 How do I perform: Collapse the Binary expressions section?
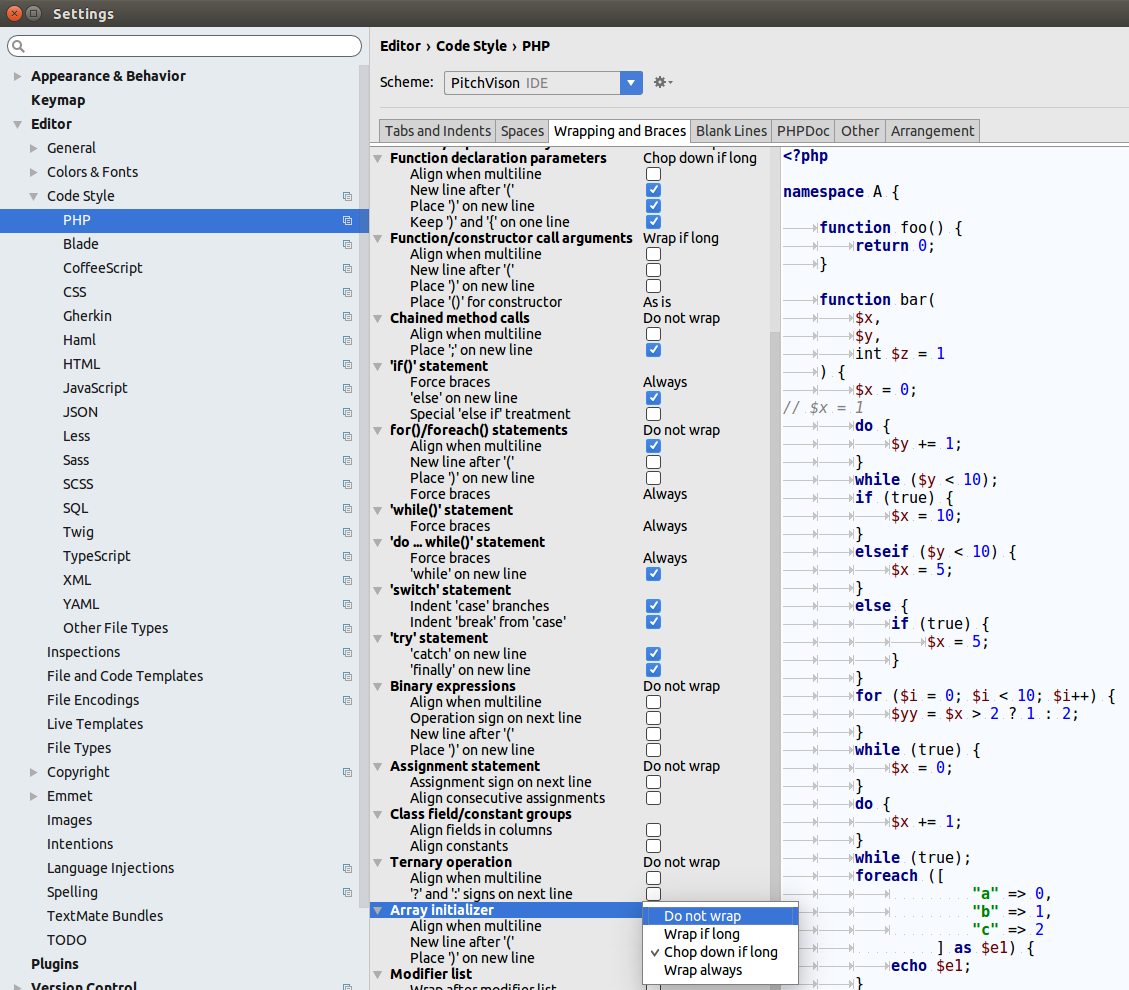[378, 686]
